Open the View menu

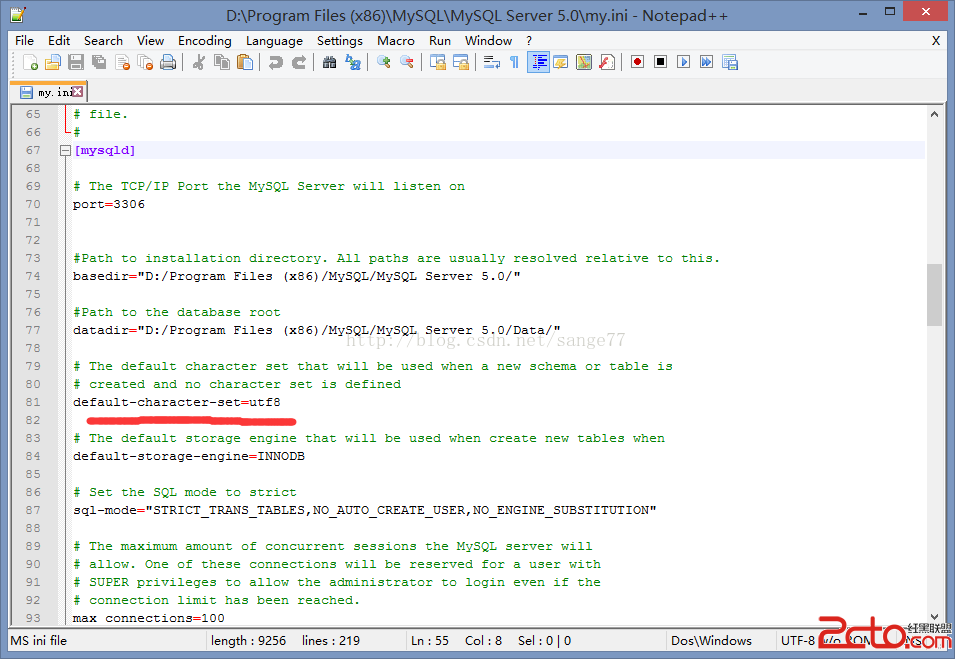[x=150, y=41]
